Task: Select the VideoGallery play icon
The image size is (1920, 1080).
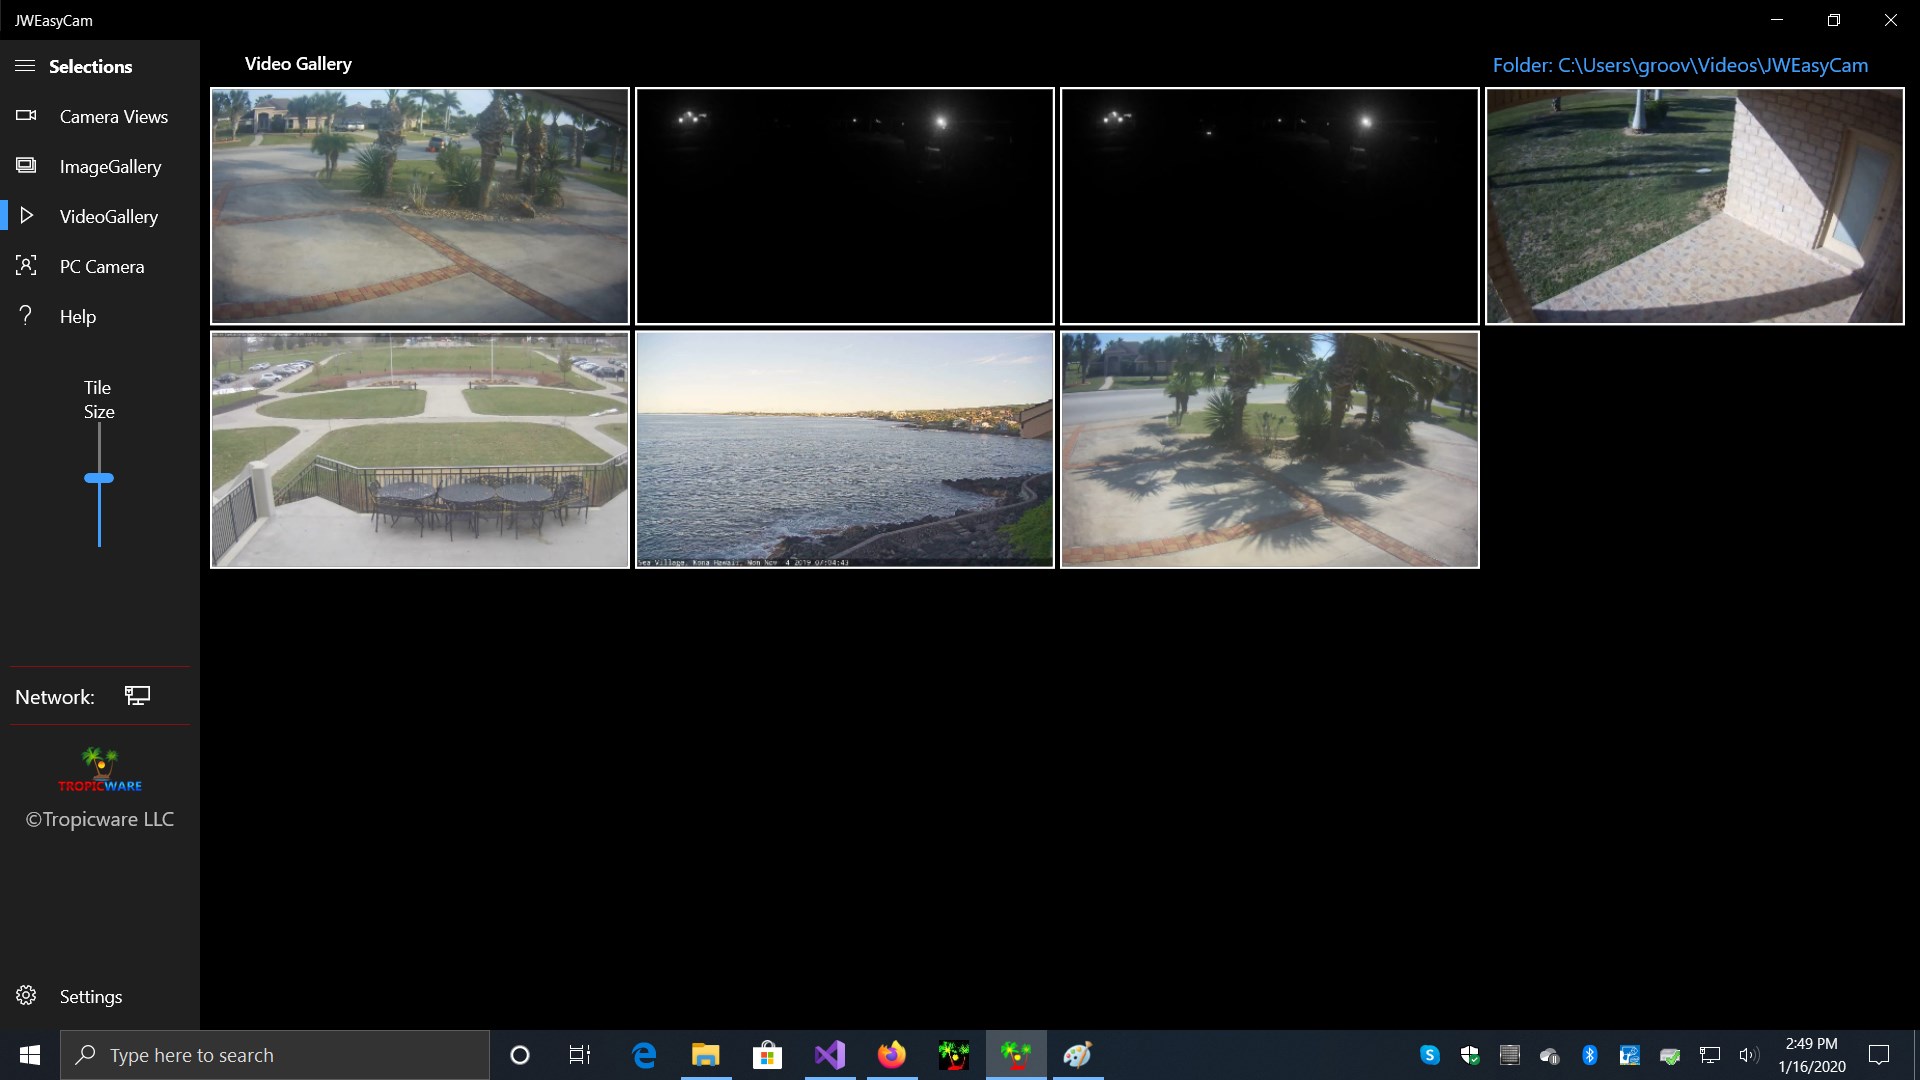Action: 27,216
